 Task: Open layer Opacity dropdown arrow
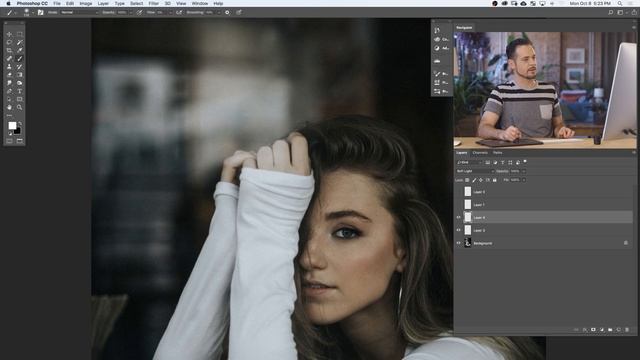point(524,171)
